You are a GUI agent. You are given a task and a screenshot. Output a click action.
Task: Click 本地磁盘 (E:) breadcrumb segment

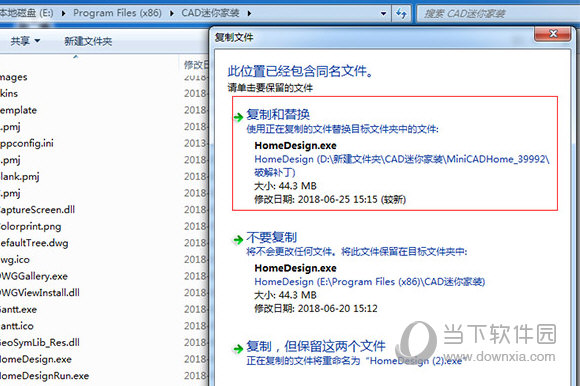27,13
